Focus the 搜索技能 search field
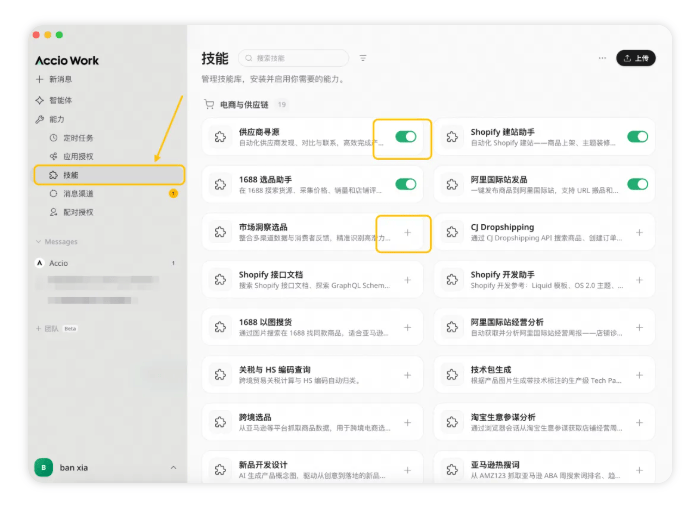 coord(293,58)
